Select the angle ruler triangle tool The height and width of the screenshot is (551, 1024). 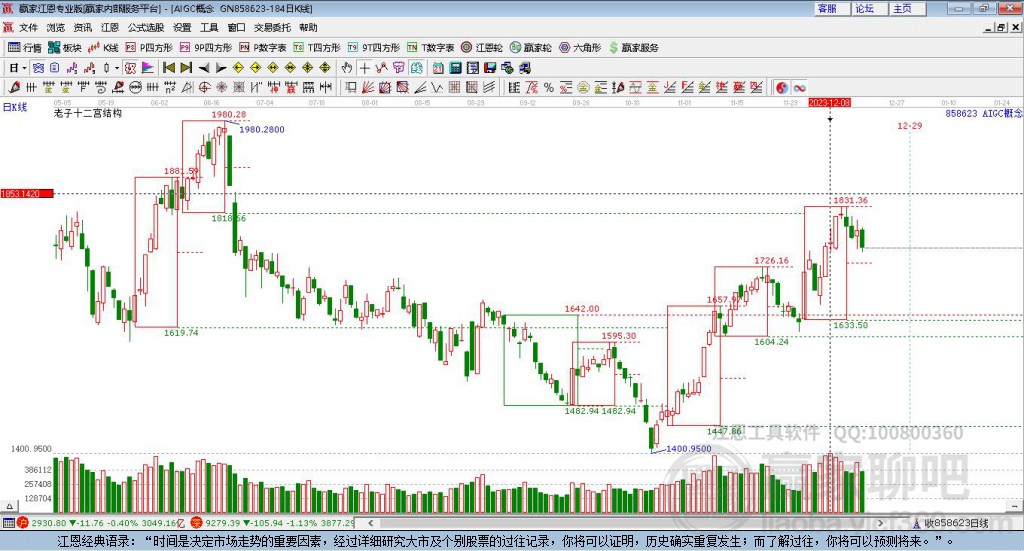click(187, 87)
